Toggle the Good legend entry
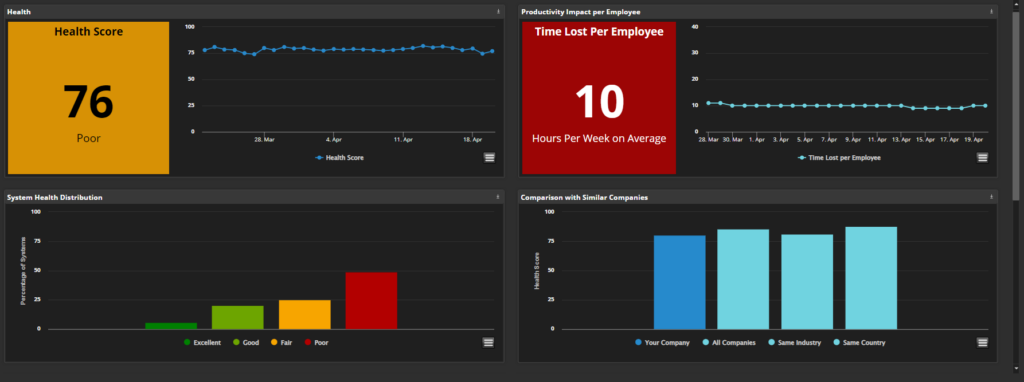Screen dimensions: 1024x382 (x=246, y=342)
